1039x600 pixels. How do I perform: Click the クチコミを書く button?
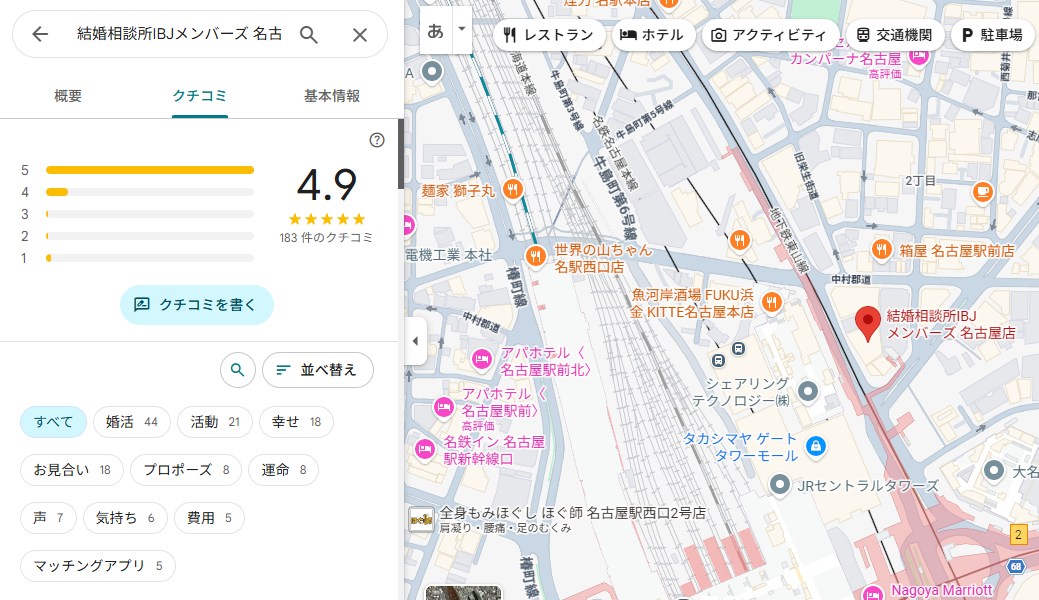[196, 305]
